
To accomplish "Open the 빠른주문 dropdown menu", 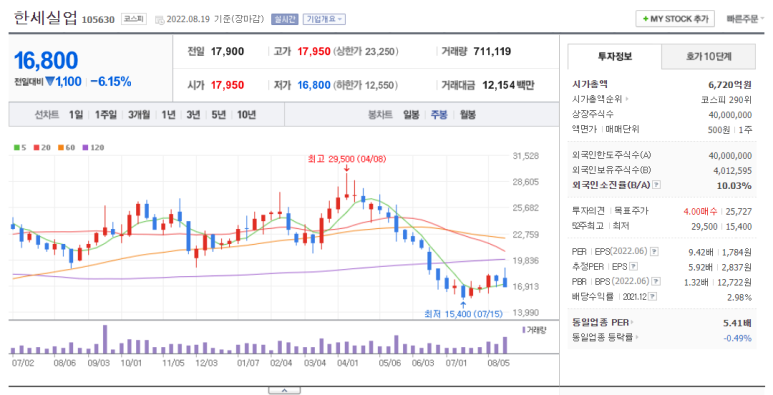I will coord(745,19).
